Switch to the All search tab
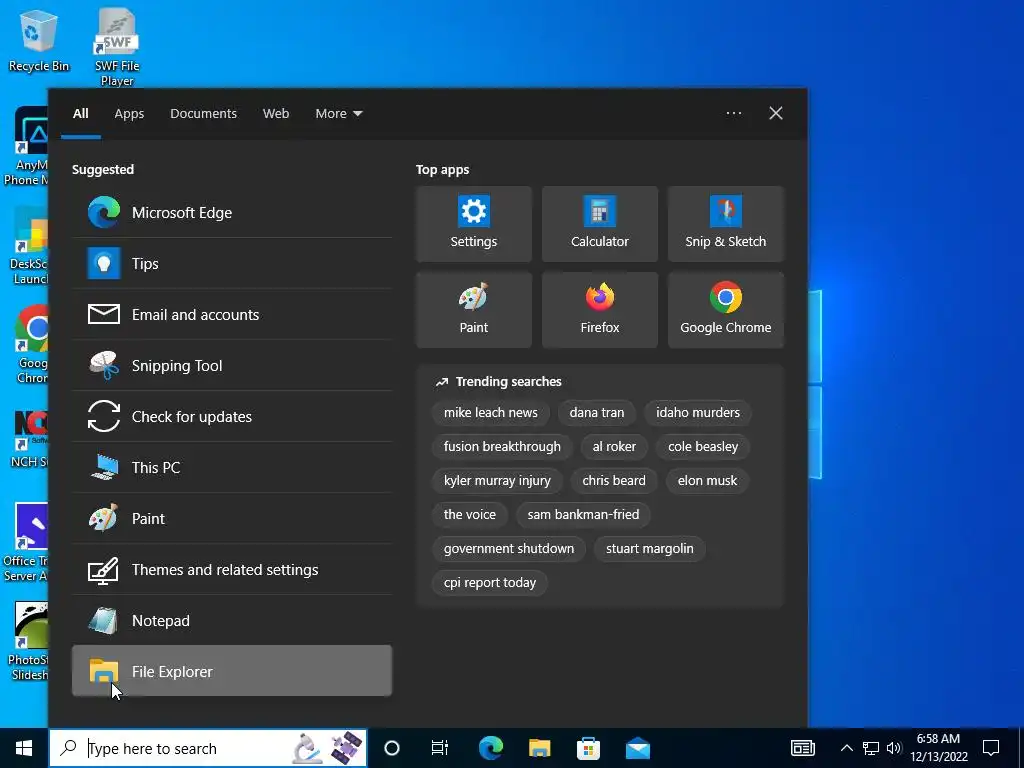1024x768 pixels. 80,114
